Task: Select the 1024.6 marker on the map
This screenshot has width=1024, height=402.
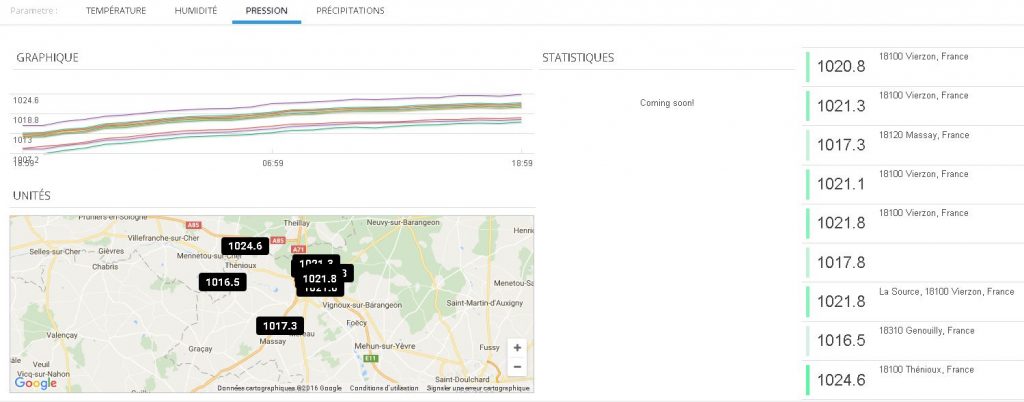Action: tap(244, 246)
